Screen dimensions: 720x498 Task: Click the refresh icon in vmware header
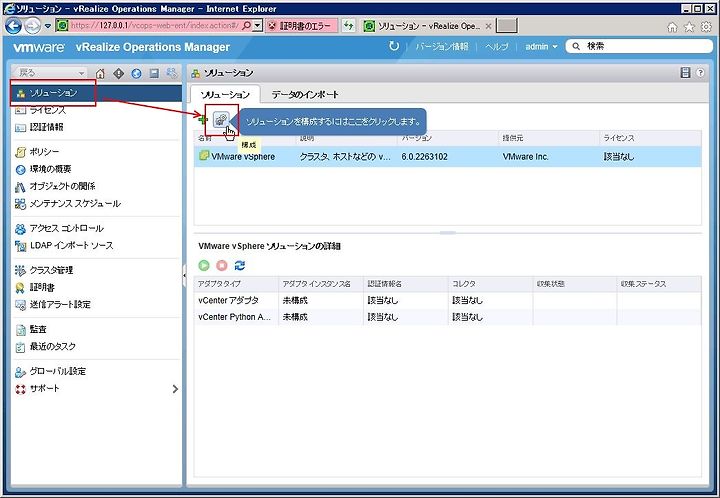pyautogui.click(x=394, y=46)
